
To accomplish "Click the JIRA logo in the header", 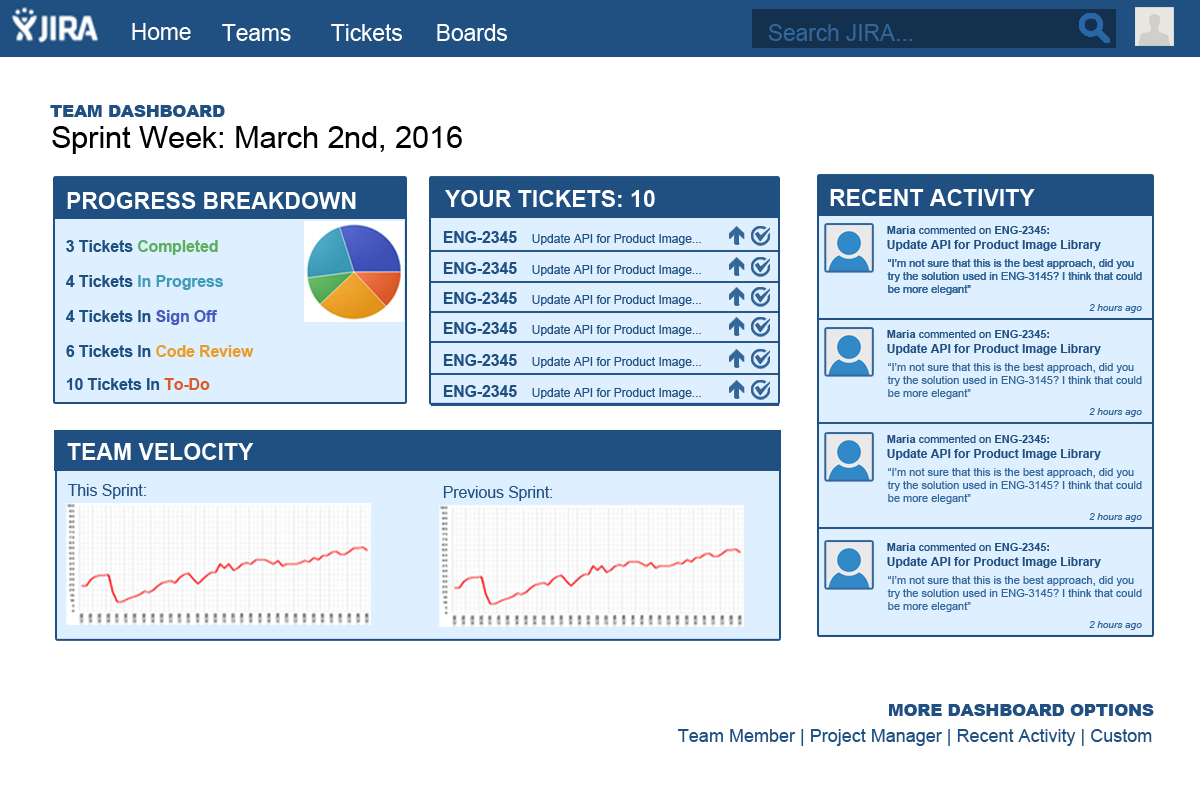I will [x=55, y=25].
